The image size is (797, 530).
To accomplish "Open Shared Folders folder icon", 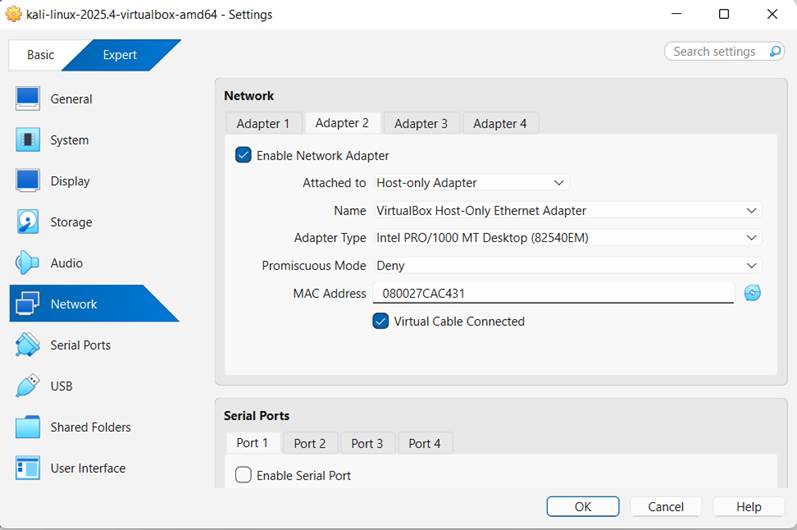I will [28, 427].
